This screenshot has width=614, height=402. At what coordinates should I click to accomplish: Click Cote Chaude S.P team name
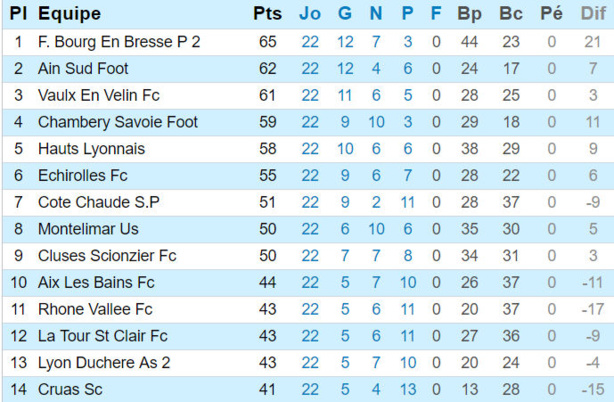tap(99, 202)
